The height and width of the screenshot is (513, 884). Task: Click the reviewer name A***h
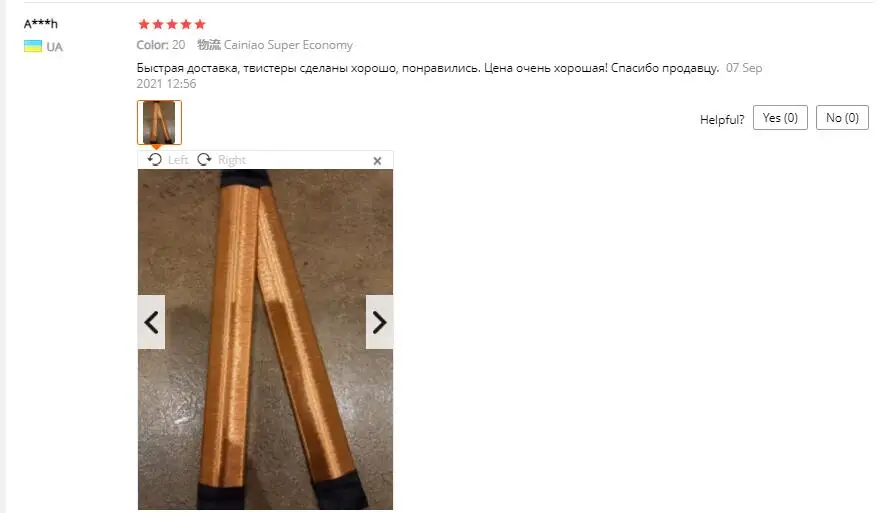point(41,24)
